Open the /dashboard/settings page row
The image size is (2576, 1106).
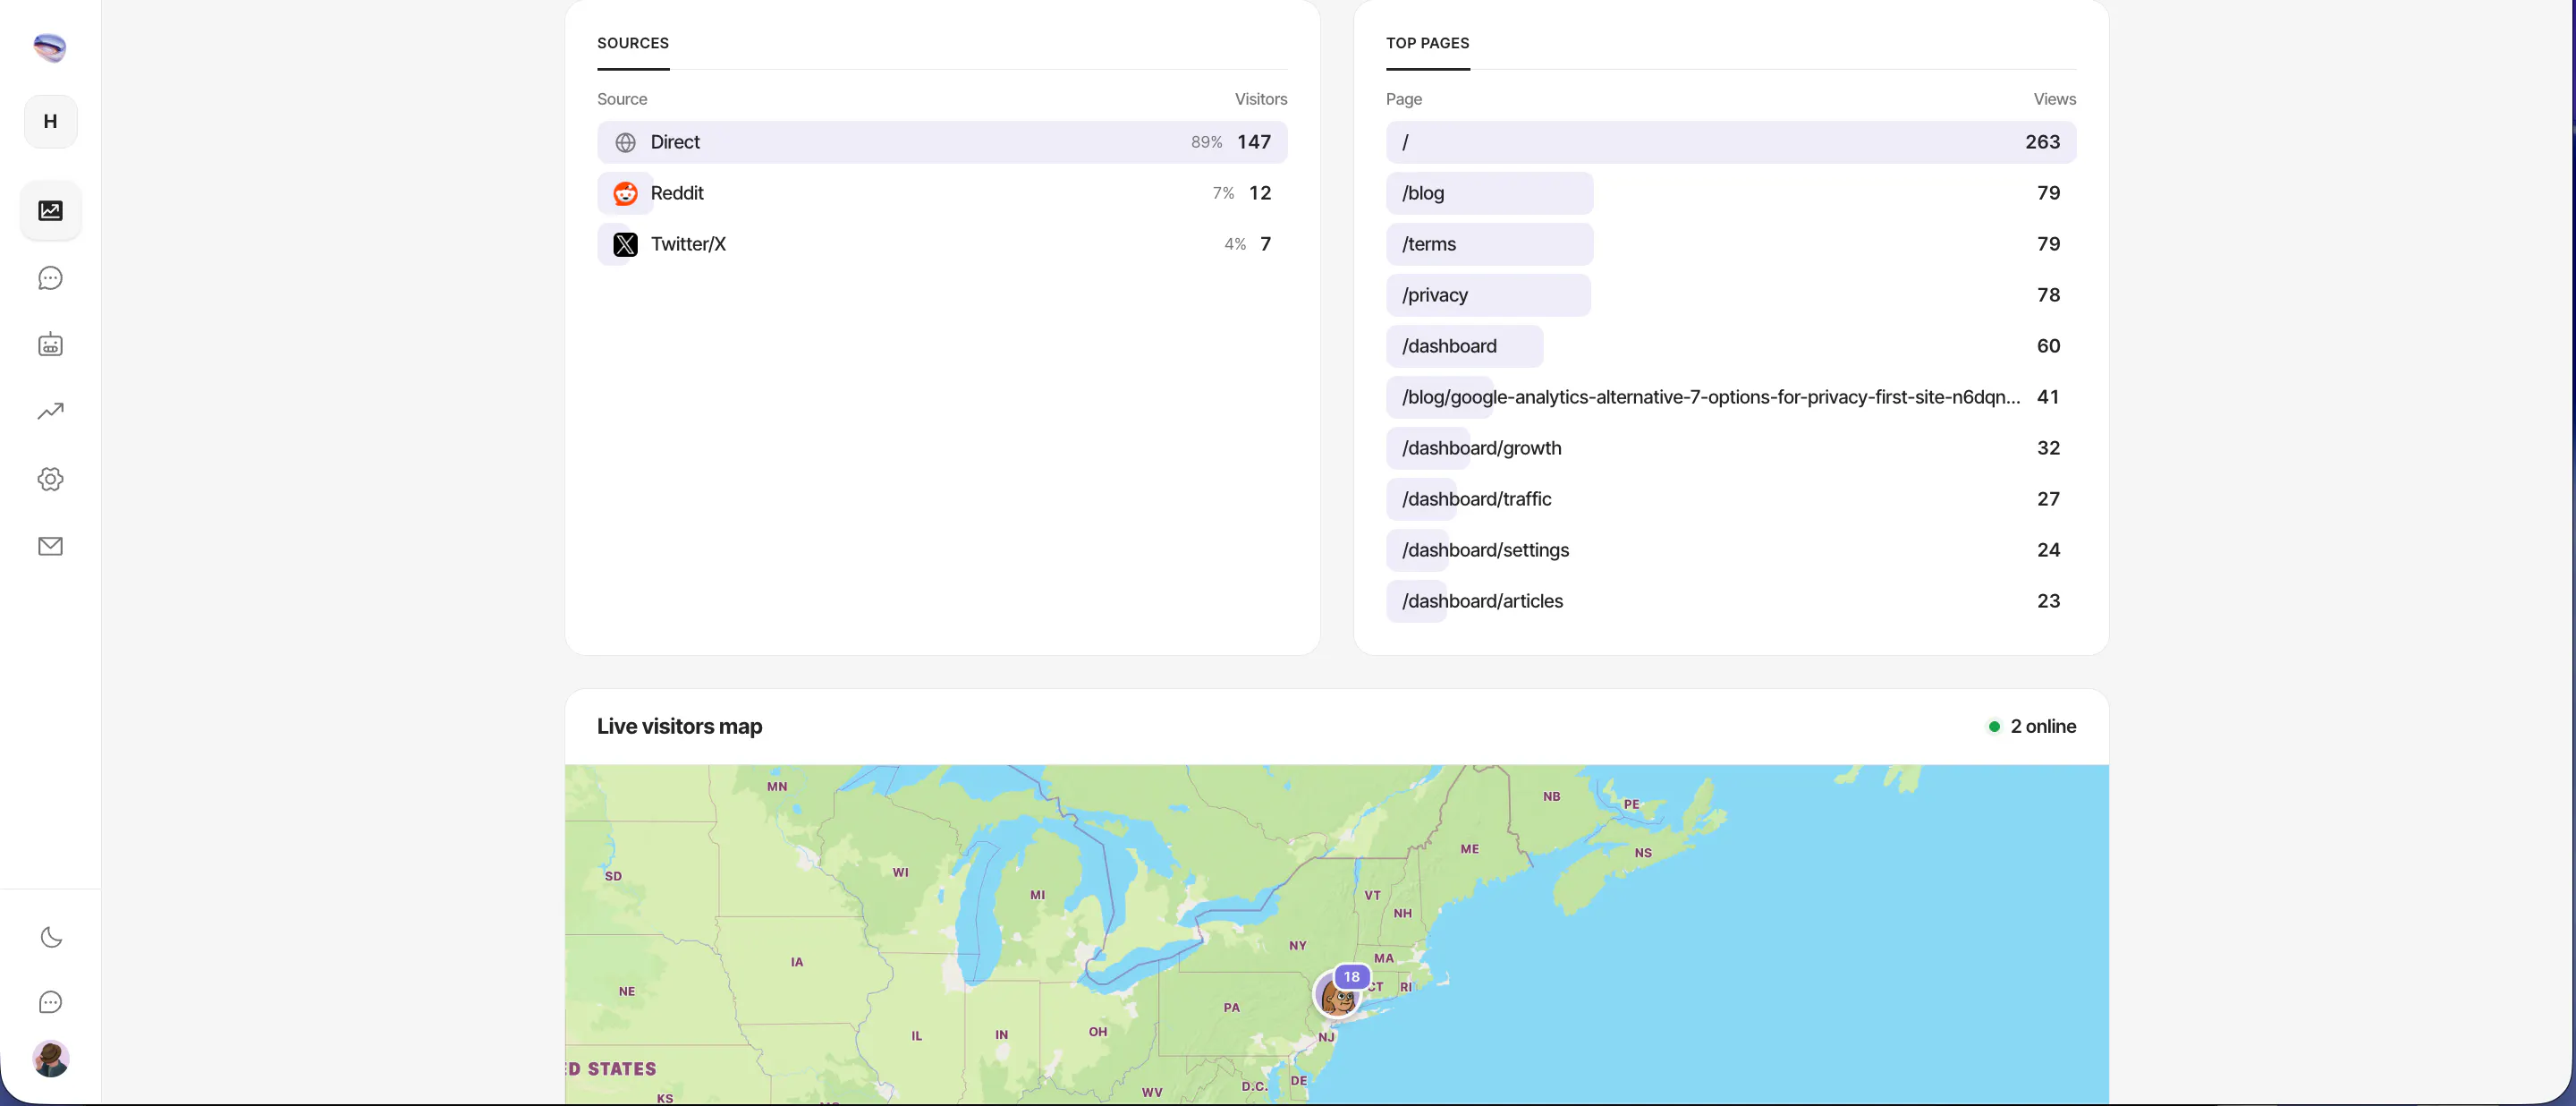pyautogui.click(x=1730, y=550)
